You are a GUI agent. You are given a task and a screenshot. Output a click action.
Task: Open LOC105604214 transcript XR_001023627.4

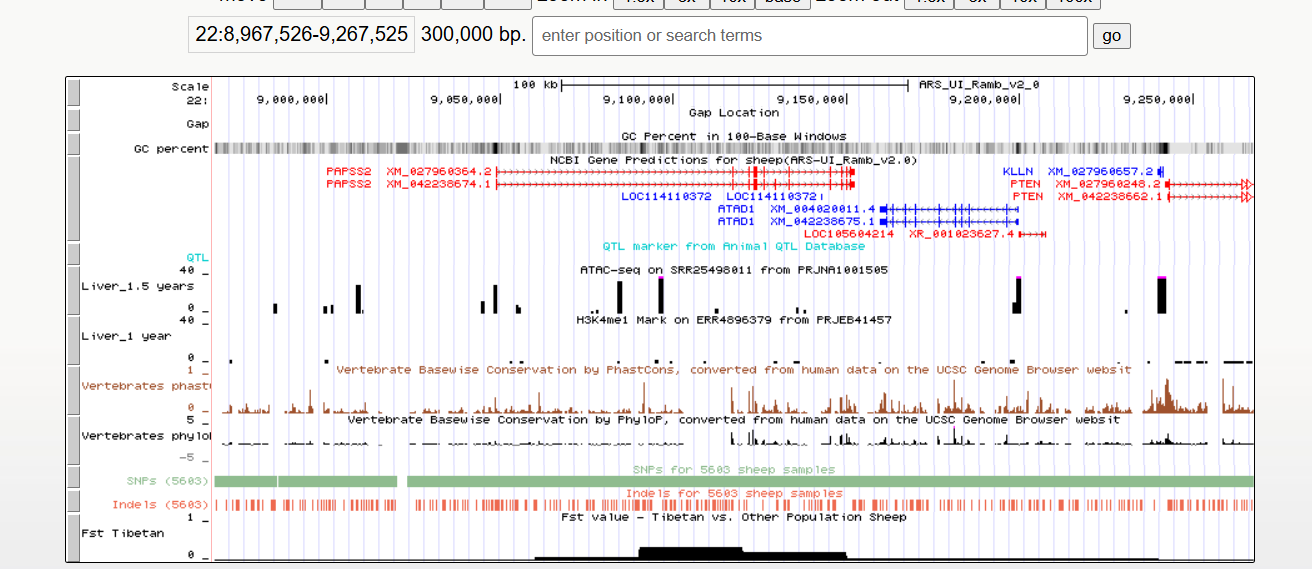point(961,234)
